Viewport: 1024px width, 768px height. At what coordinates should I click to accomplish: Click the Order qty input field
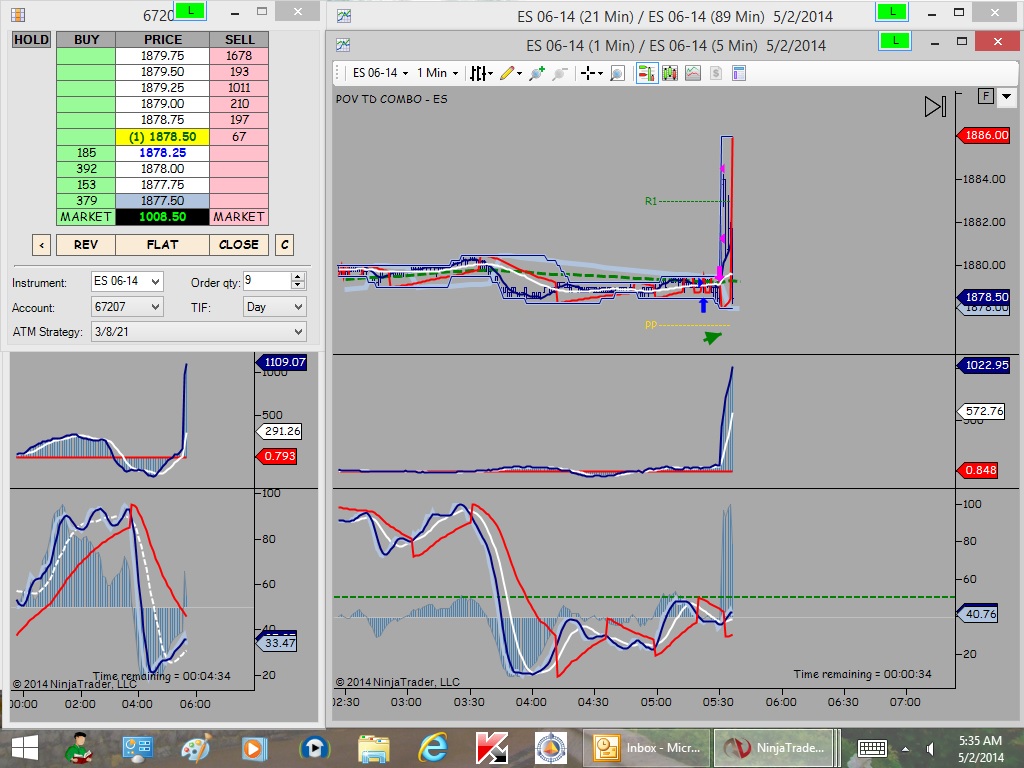point(266,281)
